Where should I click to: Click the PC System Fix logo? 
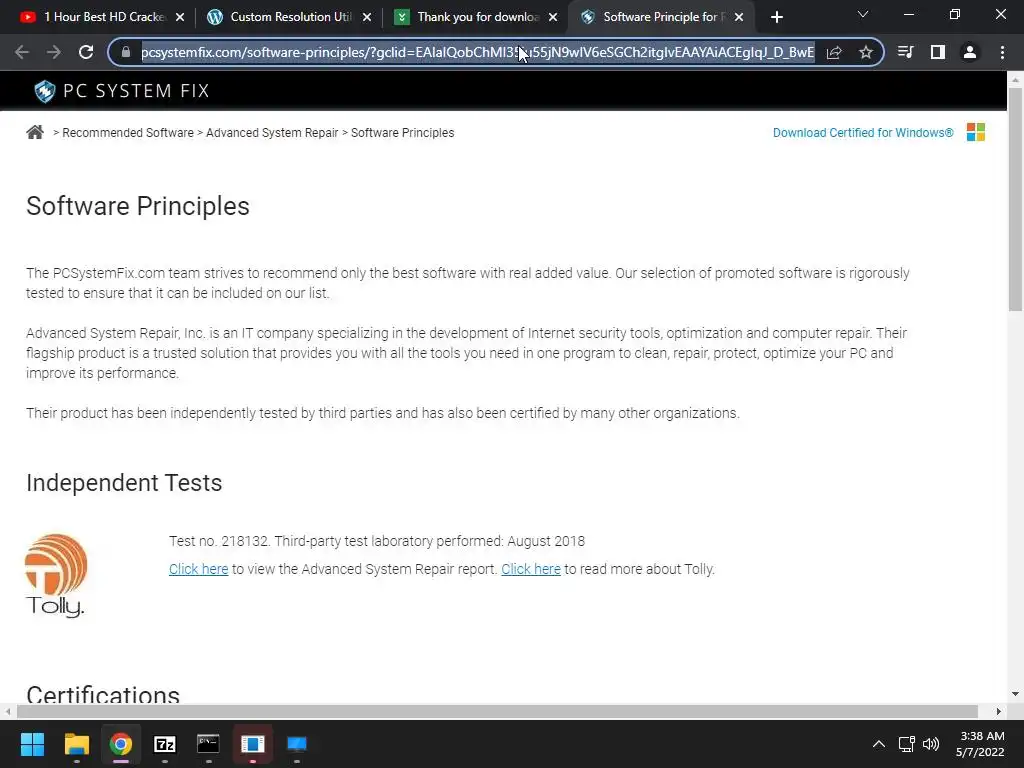pyautogui.click(x=121, y=91)
